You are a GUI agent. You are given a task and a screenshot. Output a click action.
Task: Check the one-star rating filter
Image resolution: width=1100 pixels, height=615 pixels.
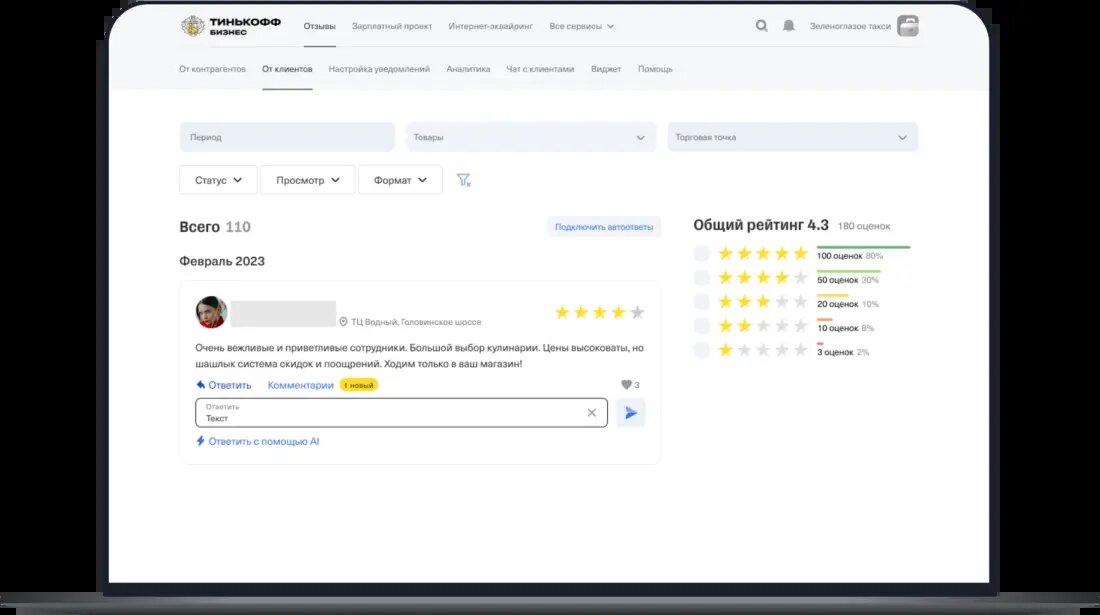tap(702, 349)
